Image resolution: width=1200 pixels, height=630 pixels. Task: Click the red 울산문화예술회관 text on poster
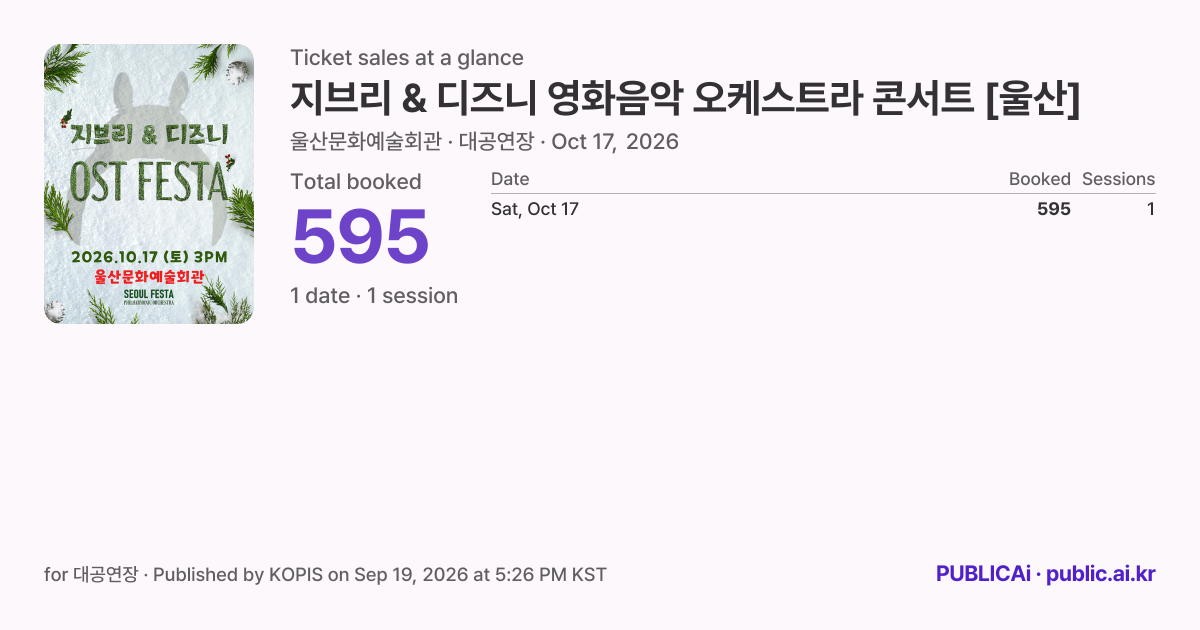tap(149, 277)
